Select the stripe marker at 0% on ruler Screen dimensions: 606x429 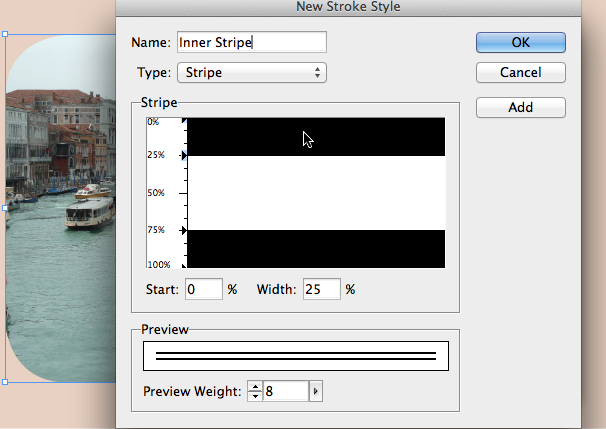(184, 121)
